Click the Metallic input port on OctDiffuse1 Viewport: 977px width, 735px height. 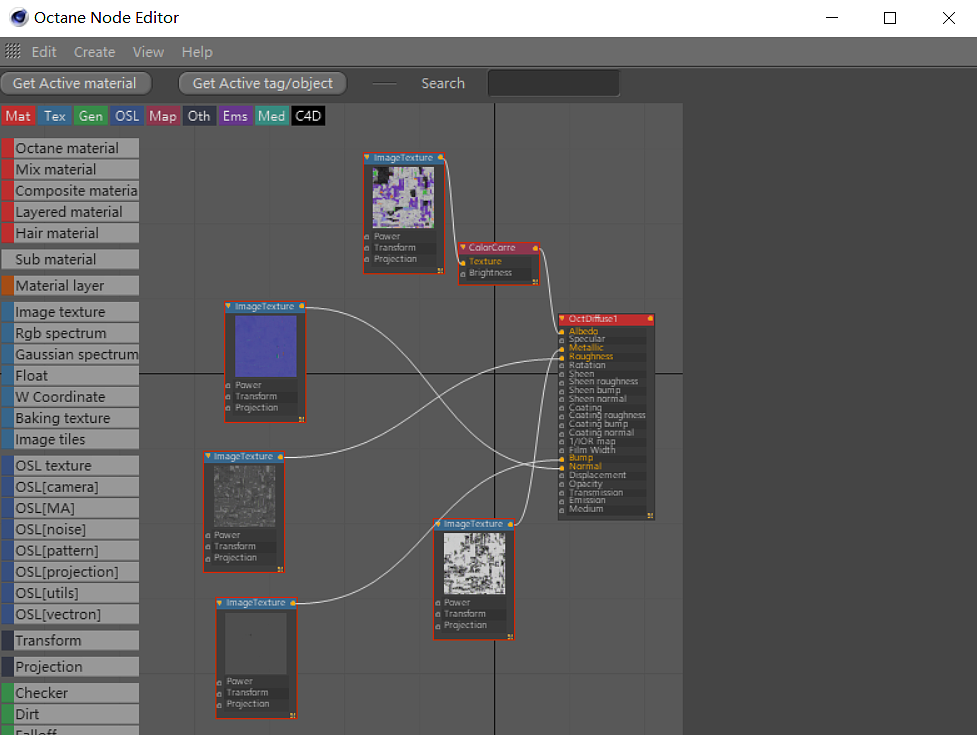[561, 349]
